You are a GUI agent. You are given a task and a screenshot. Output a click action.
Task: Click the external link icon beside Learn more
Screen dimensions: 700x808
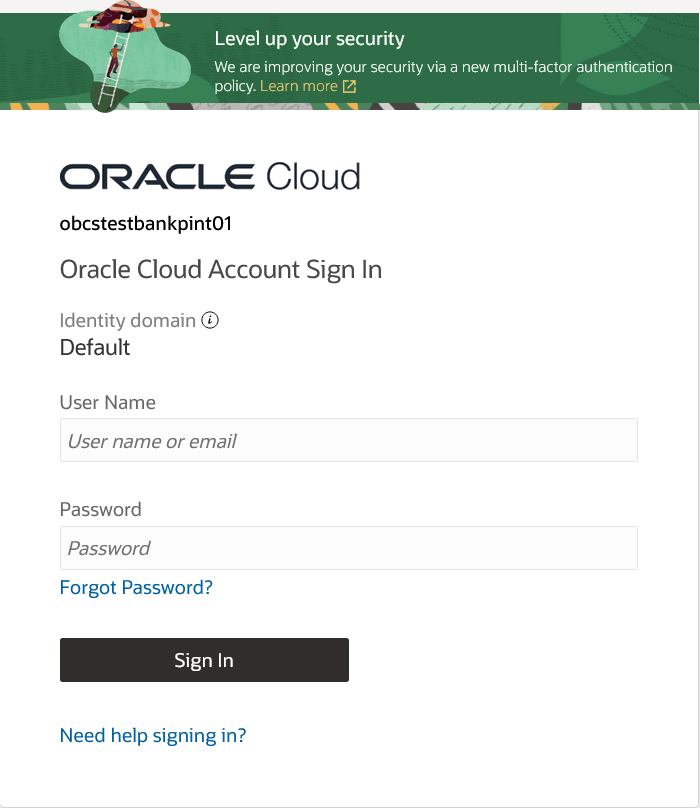(x=349, y=87)
